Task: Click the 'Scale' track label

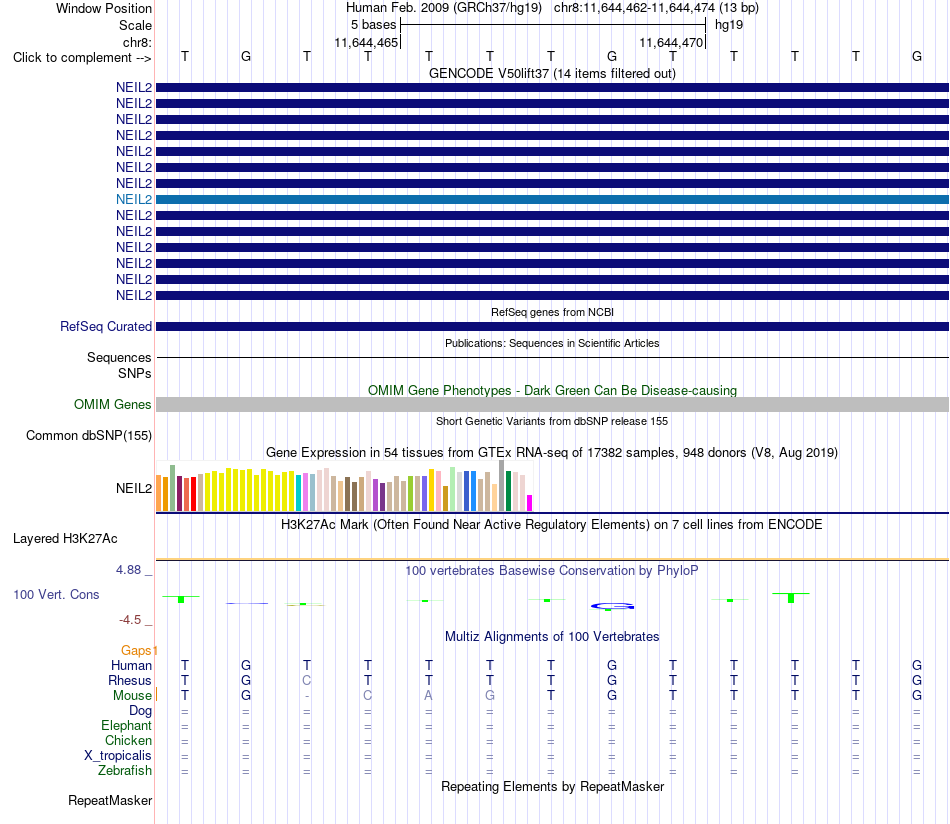Action: (135, 25)
